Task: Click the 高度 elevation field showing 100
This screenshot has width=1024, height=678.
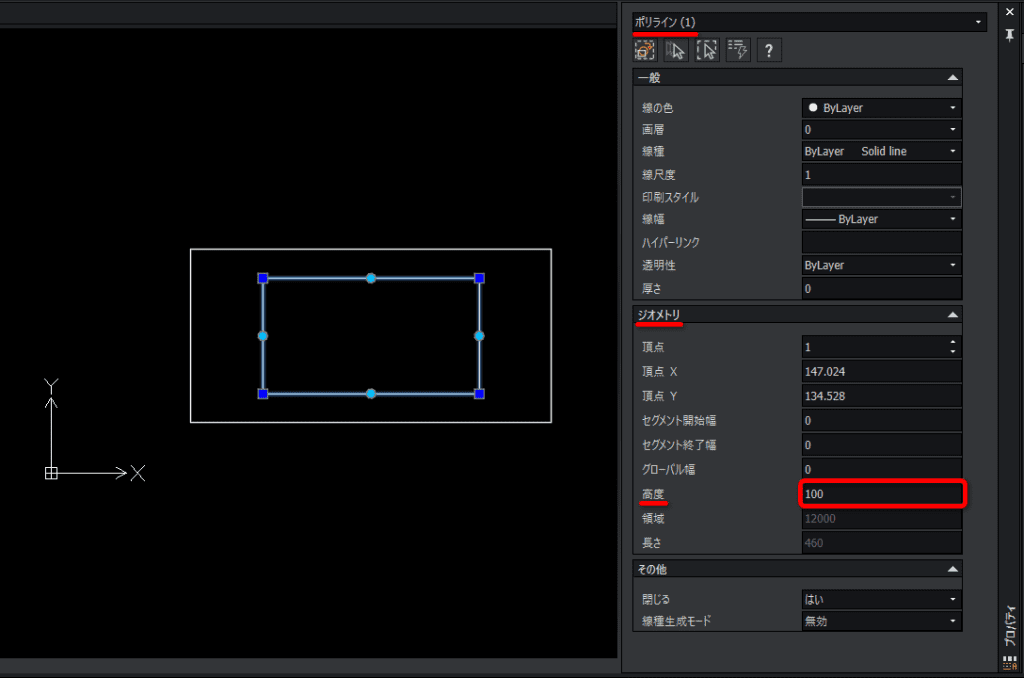Action: pyautogui.click(x=882, y=494)
